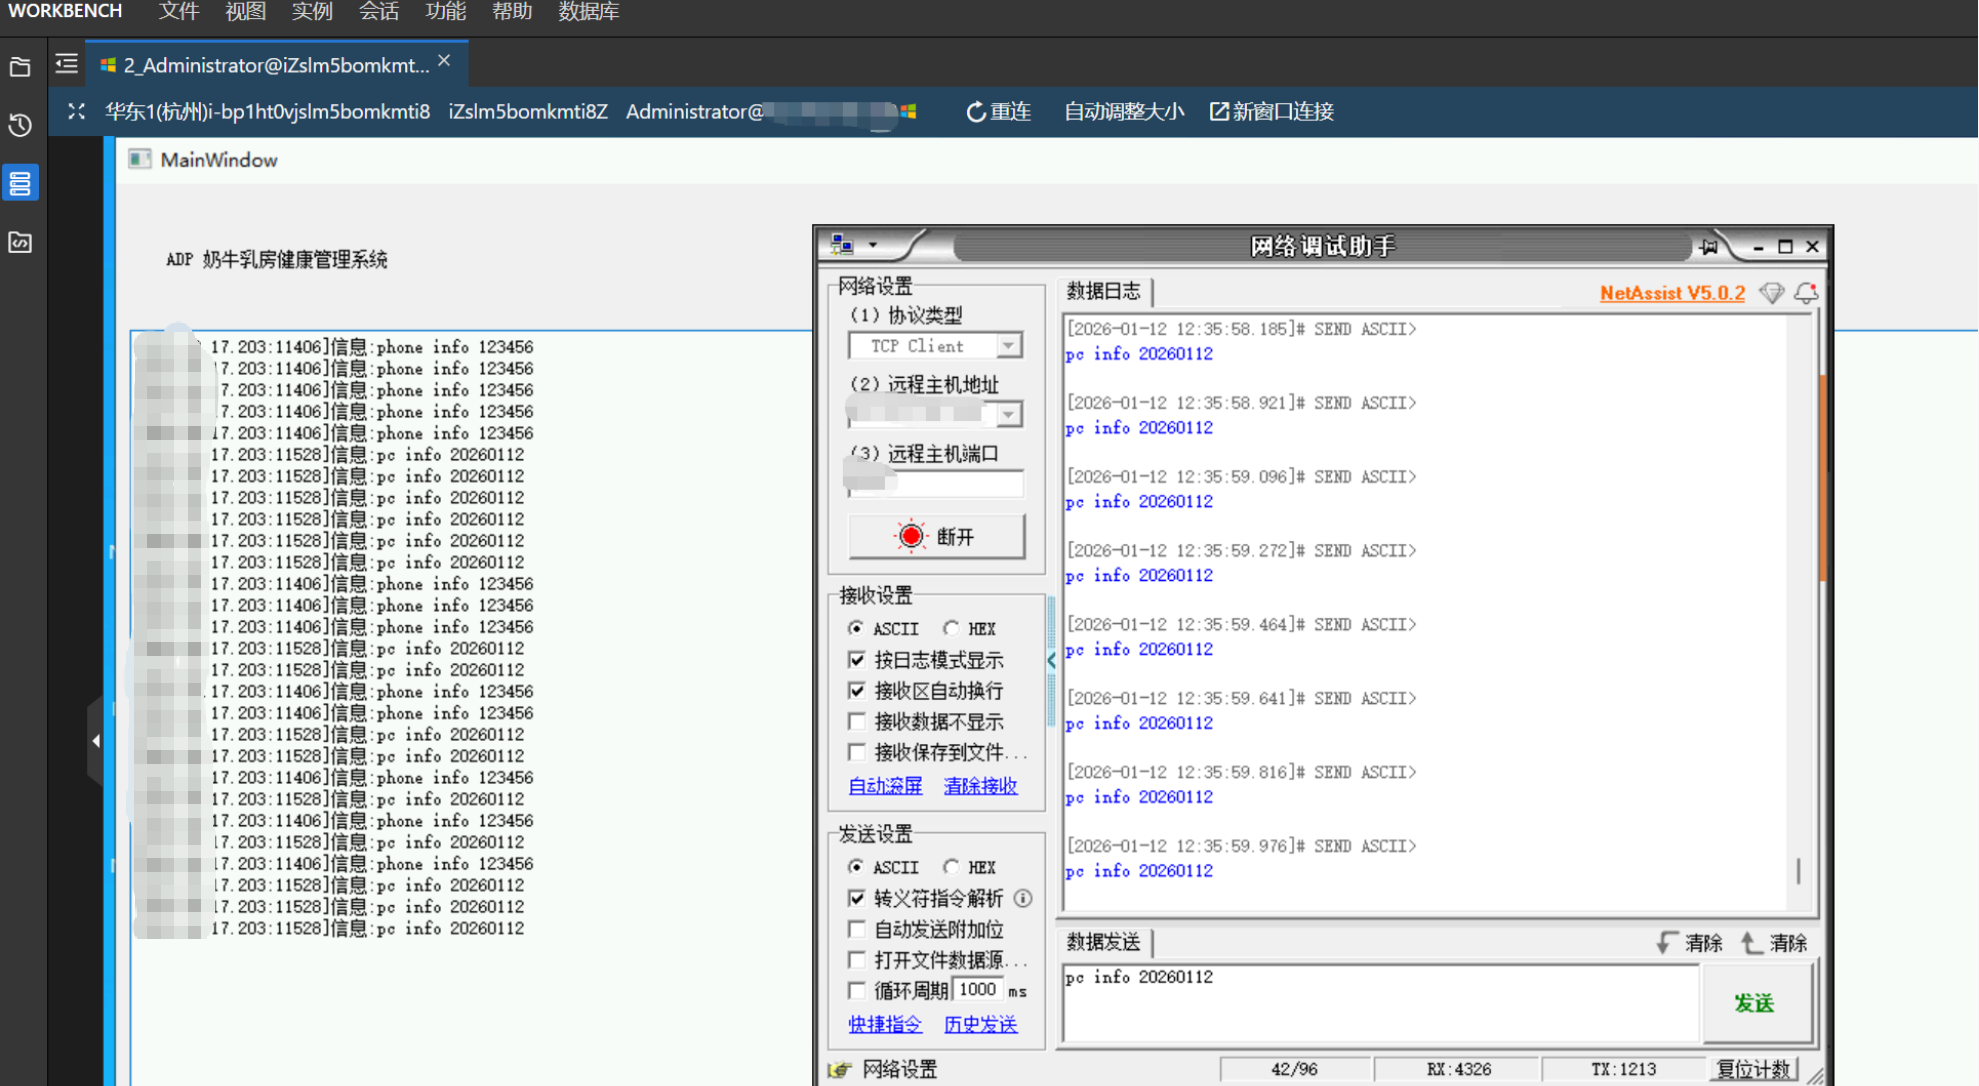
Task: Click the info icon next to 转义符指令解析
Action: click(1023, 898)
